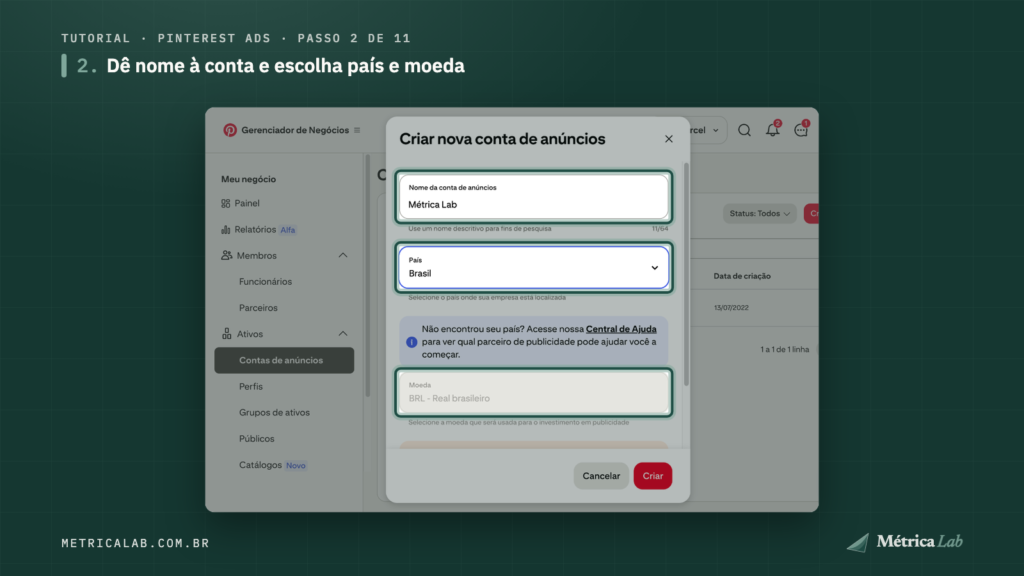Click the Nome da conta de anúncios field

(534, 197)
